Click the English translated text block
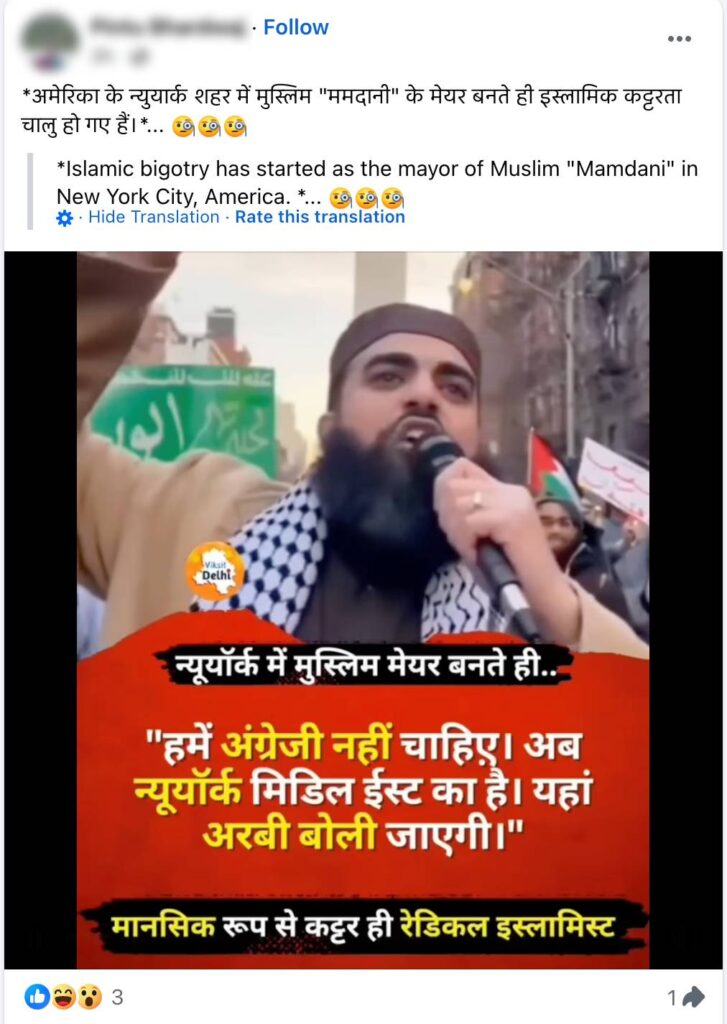The image size is (727, 1024). [377, 183]
